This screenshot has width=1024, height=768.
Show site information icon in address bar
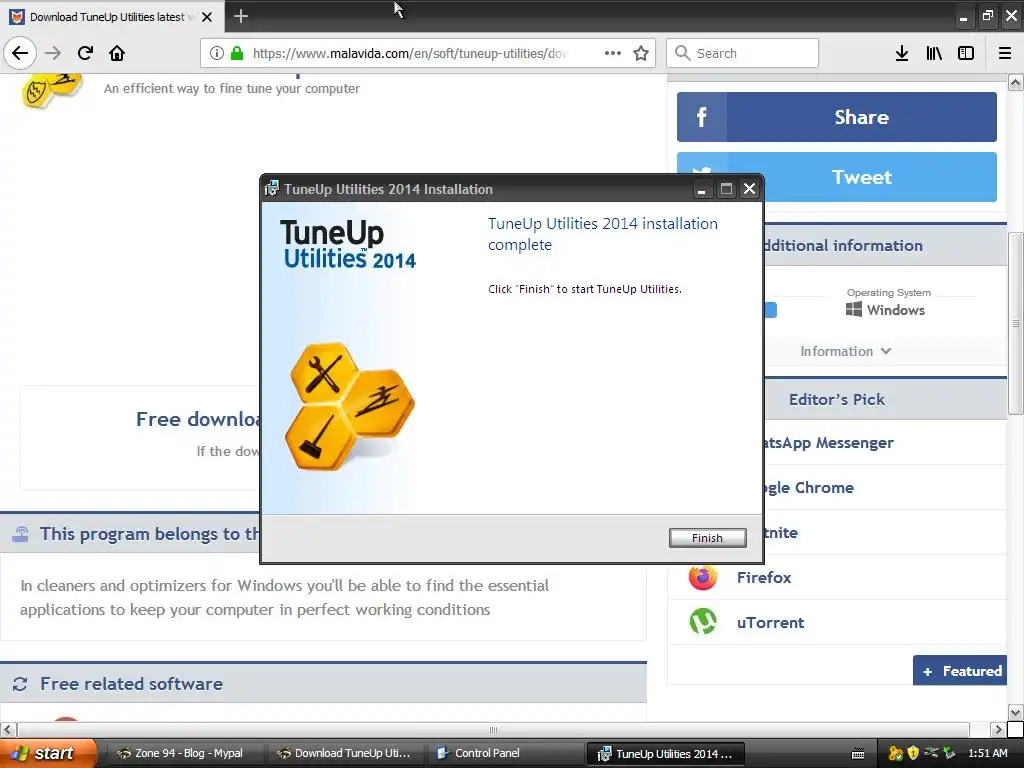(x=217, y=53)
